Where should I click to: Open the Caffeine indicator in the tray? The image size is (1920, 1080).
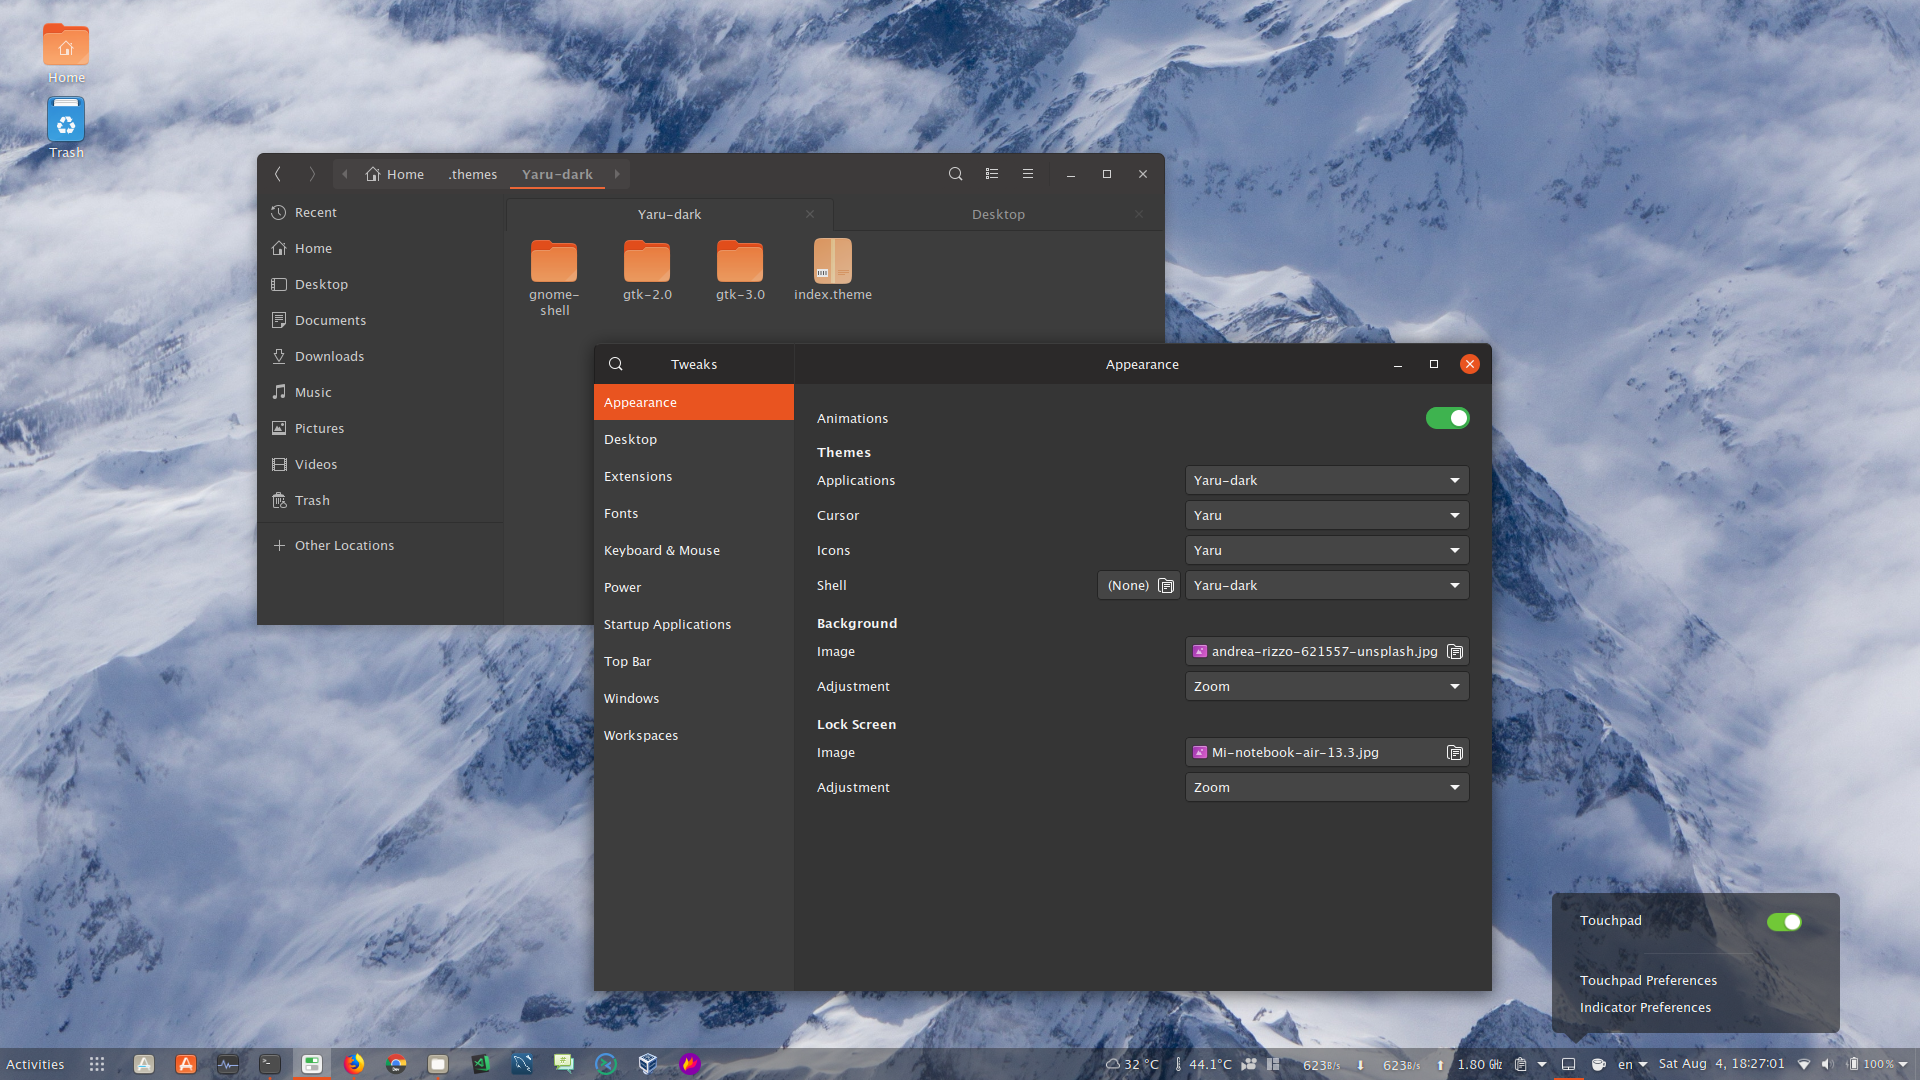click(1599, 1064)
